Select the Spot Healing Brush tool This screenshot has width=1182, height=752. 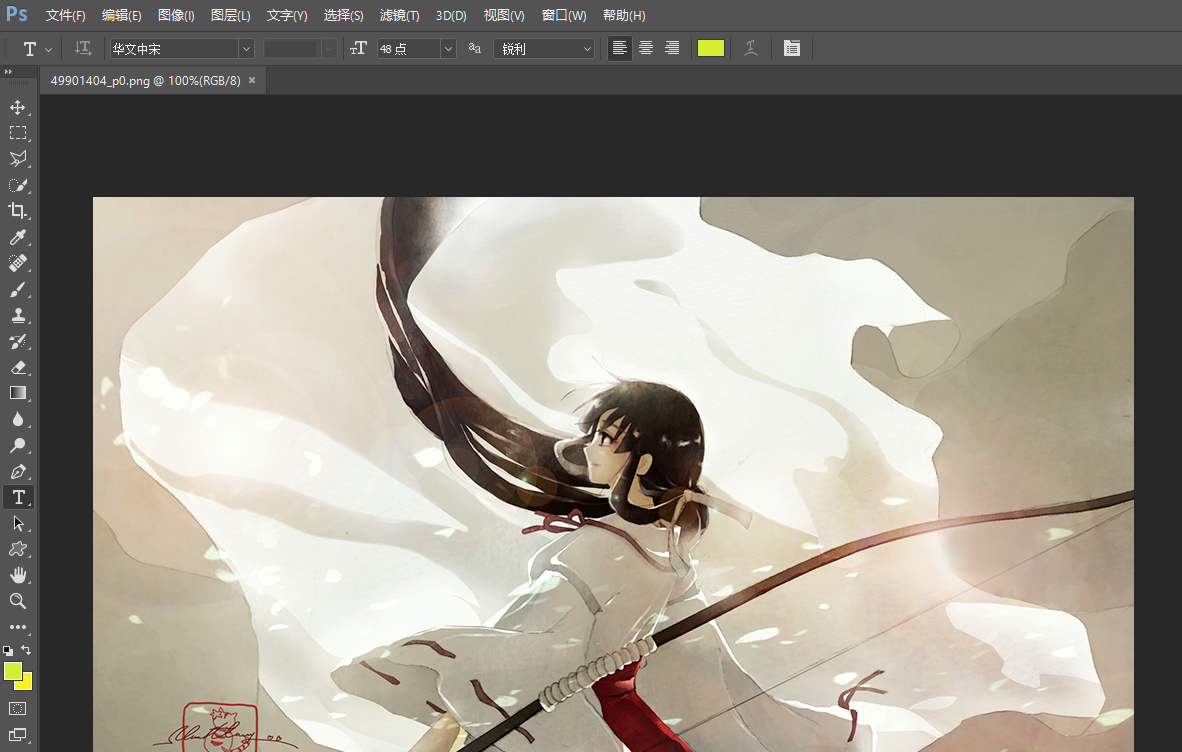point(17,263)
